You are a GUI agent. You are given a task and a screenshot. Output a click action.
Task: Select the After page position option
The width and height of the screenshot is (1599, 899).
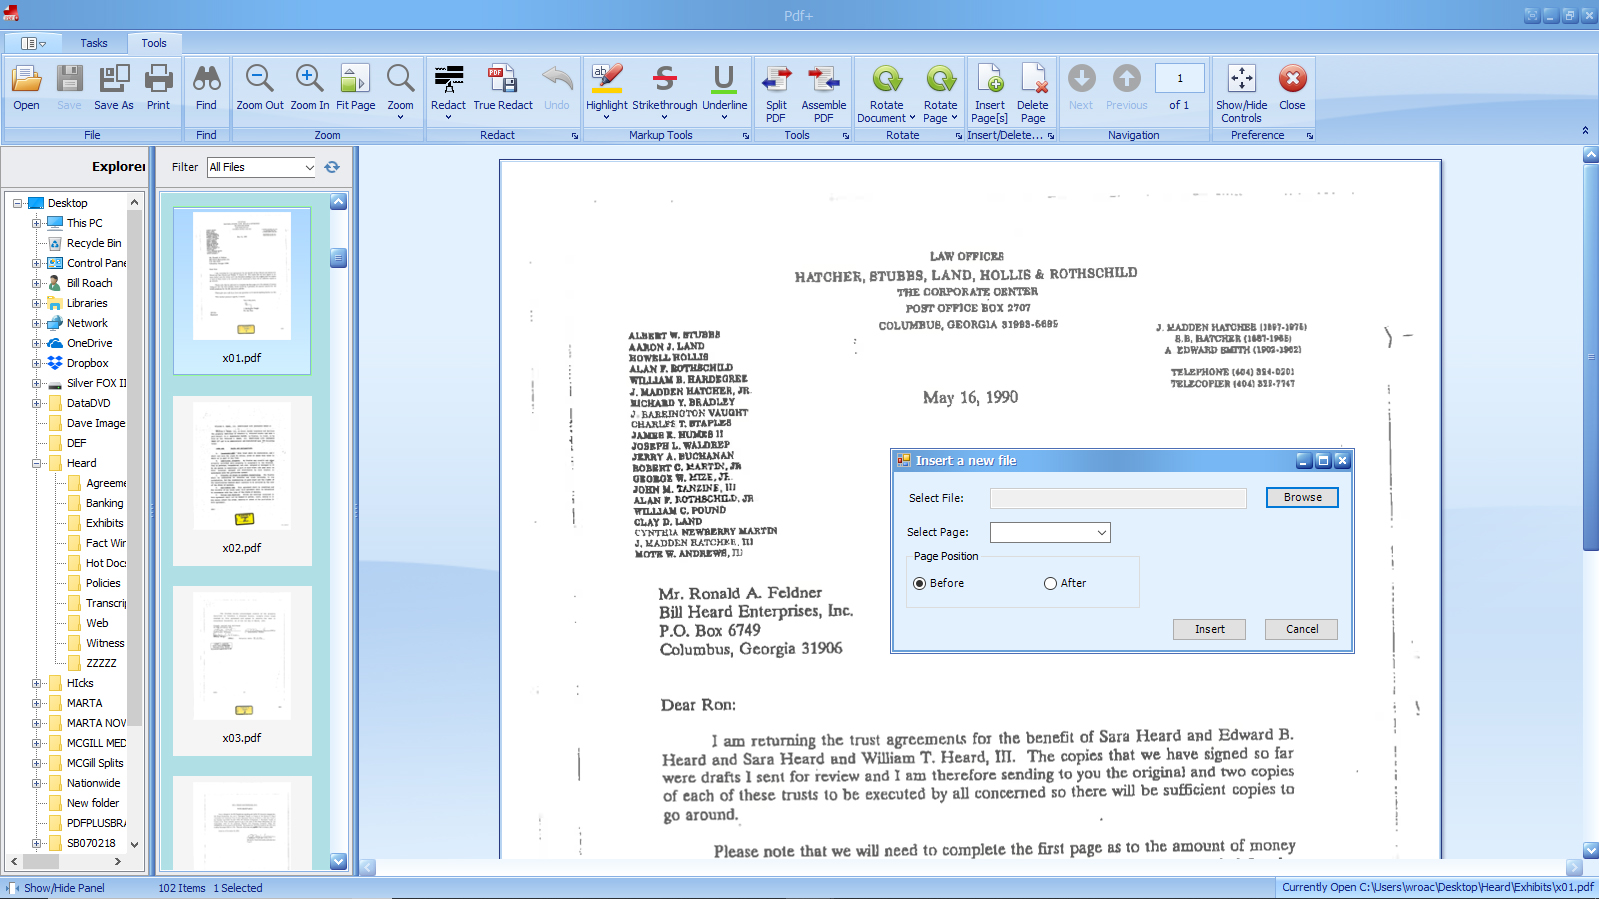tap(1050, 583)
